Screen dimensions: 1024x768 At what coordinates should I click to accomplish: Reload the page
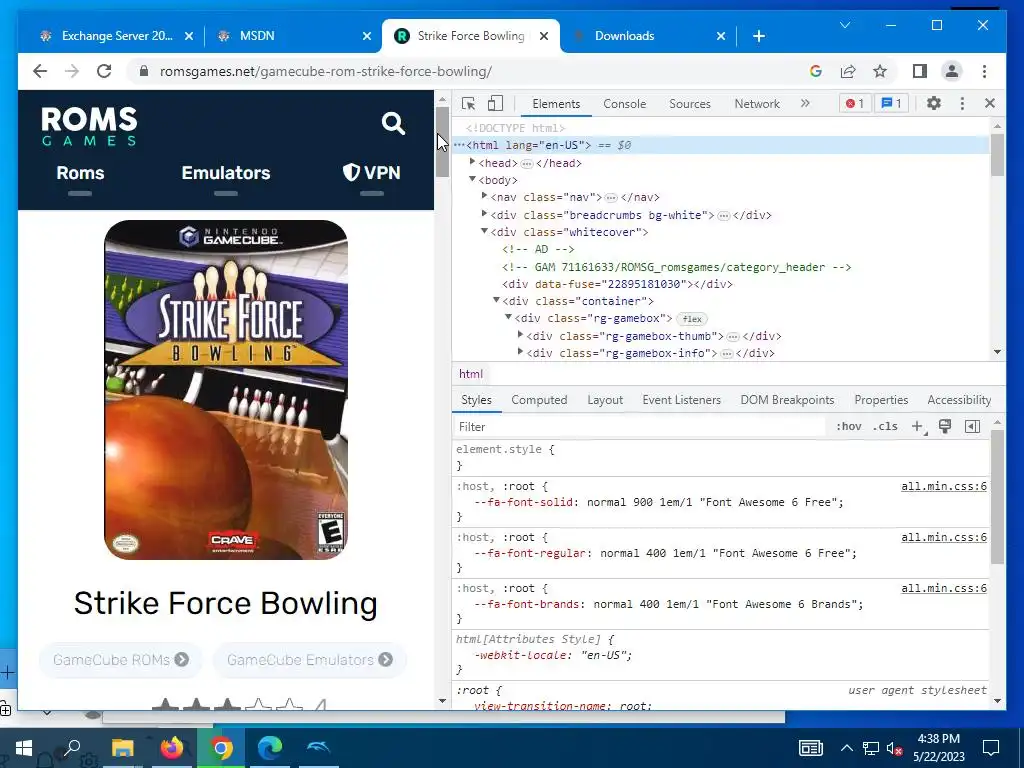[x=104, y=71]
